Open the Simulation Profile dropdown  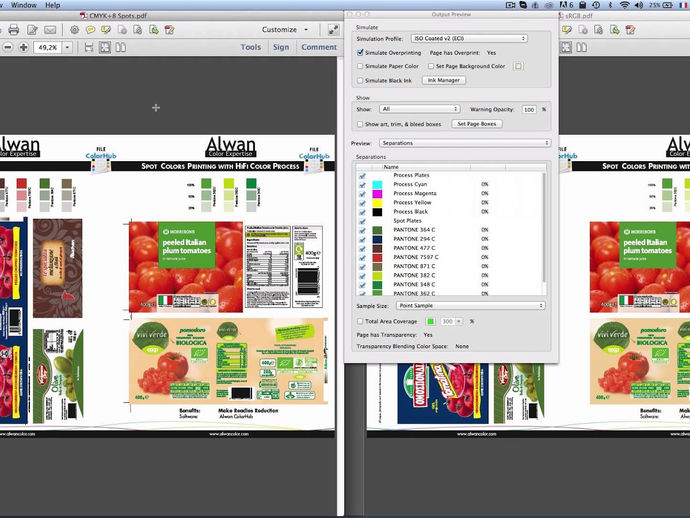(x=469, y=39)
